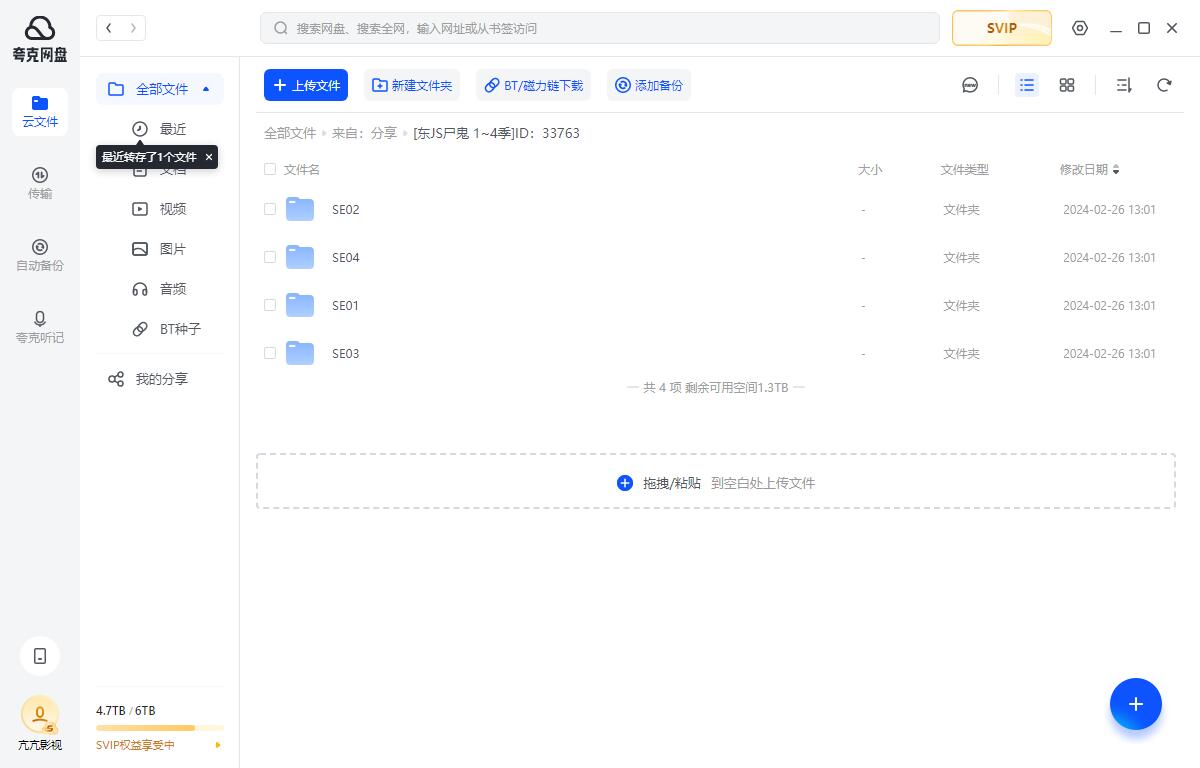Image resolution: width=1200 pixels, height=768 pixels.
Task: Click the 上传文件 upload button
Action: pos(306,85)
